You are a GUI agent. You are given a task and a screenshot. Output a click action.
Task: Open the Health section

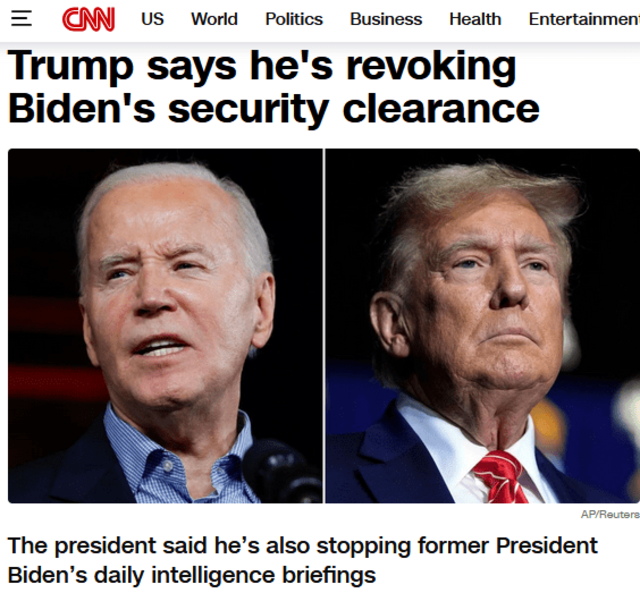(x=475, y=19)
